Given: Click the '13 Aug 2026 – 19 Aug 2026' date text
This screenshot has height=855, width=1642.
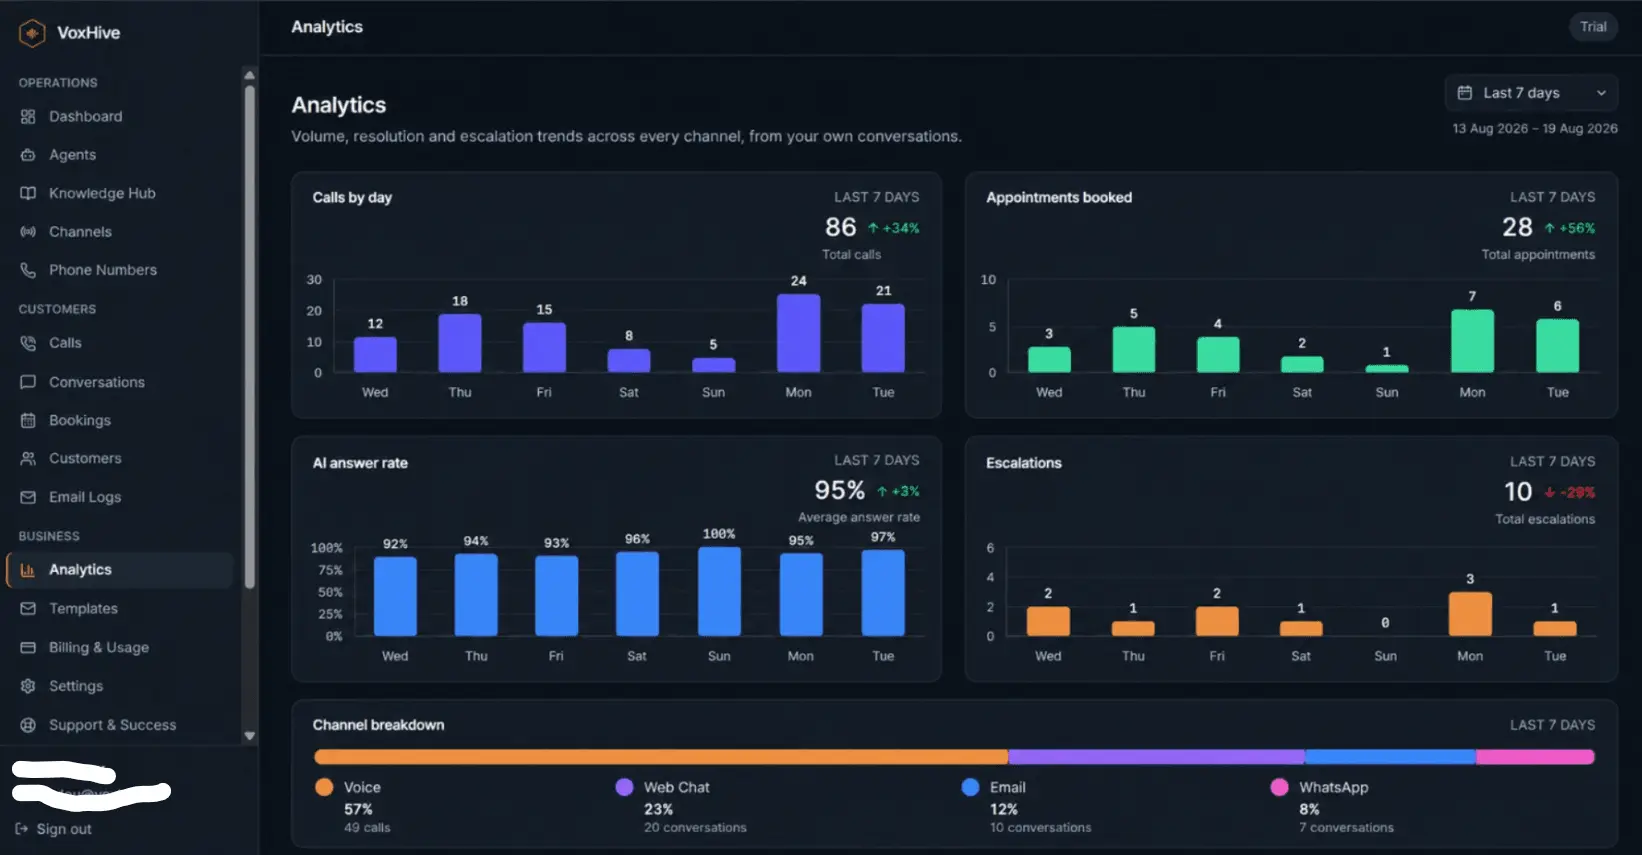Looking at the screenshot, I should point(1535,129).
